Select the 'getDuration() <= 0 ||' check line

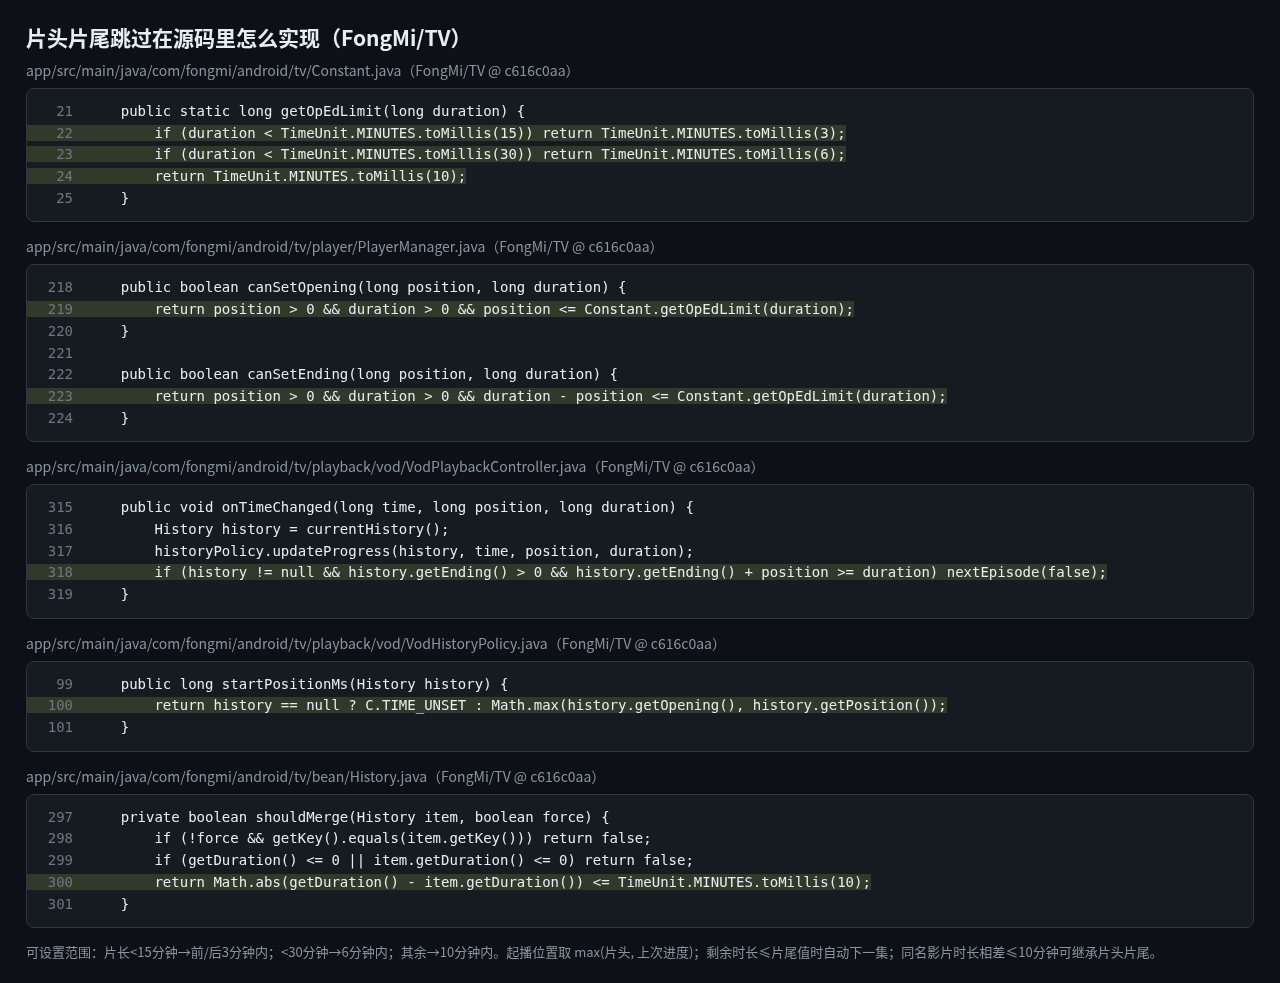coord(424,860)
